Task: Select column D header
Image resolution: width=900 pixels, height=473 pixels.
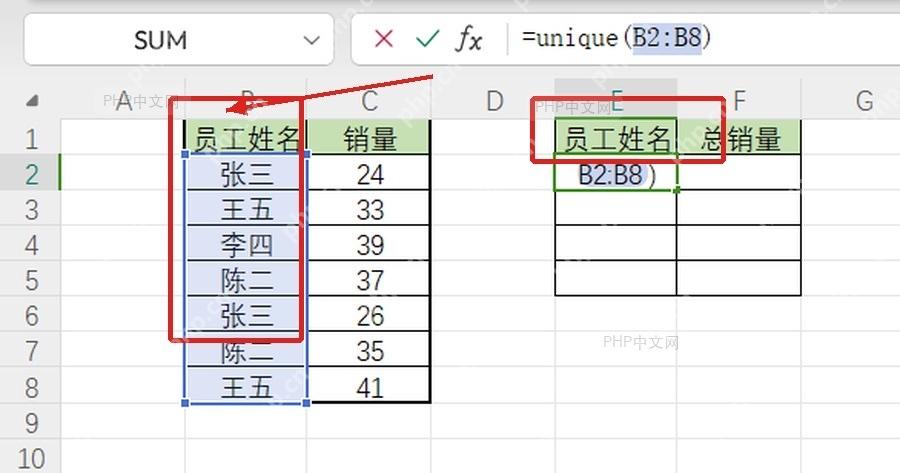Action: (x=494, y=102)
